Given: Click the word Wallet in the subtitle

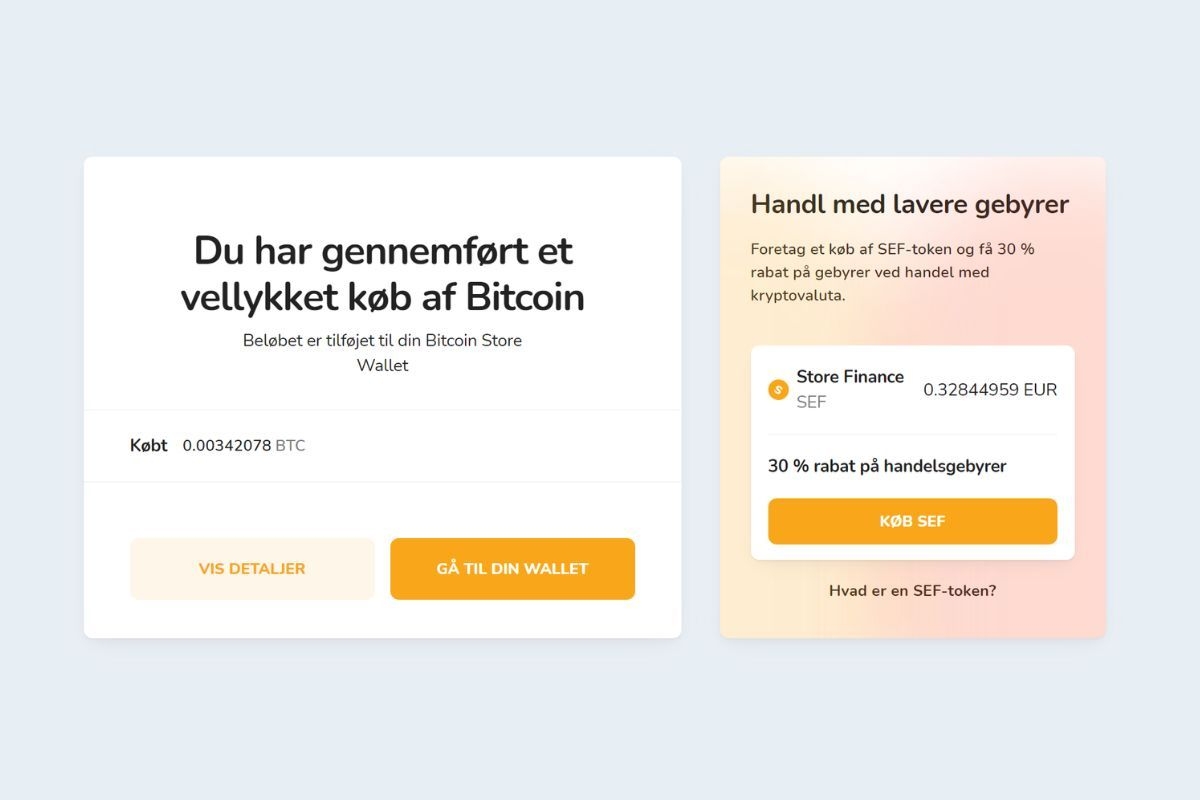Looking at the screenshot, I should (382, 366).
